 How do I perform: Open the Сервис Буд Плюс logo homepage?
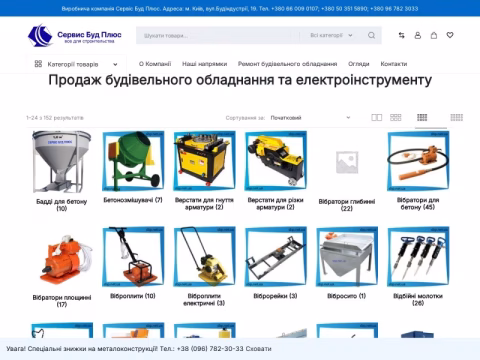click(x=75, y=35)
